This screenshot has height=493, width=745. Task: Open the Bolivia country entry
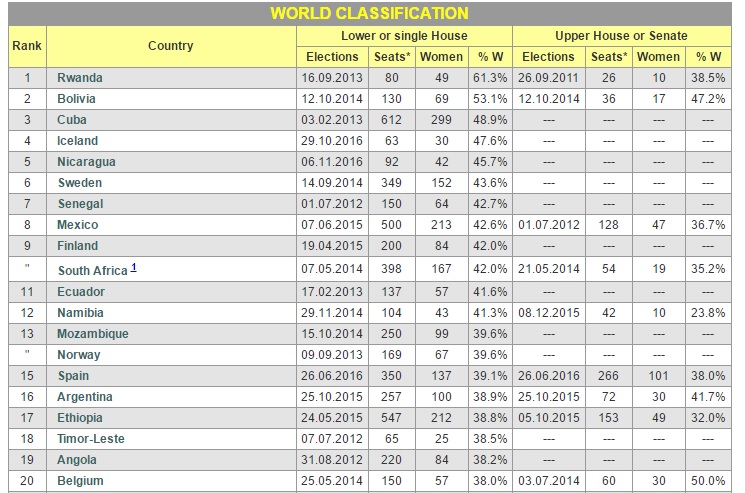pos(78,99)
